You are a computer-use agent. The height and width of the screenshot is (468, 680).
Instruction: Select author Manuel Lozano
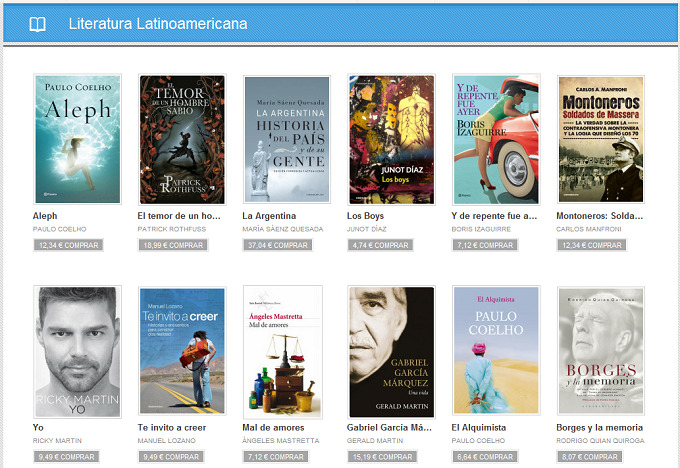pyautogui.click(x=167, y=441)
